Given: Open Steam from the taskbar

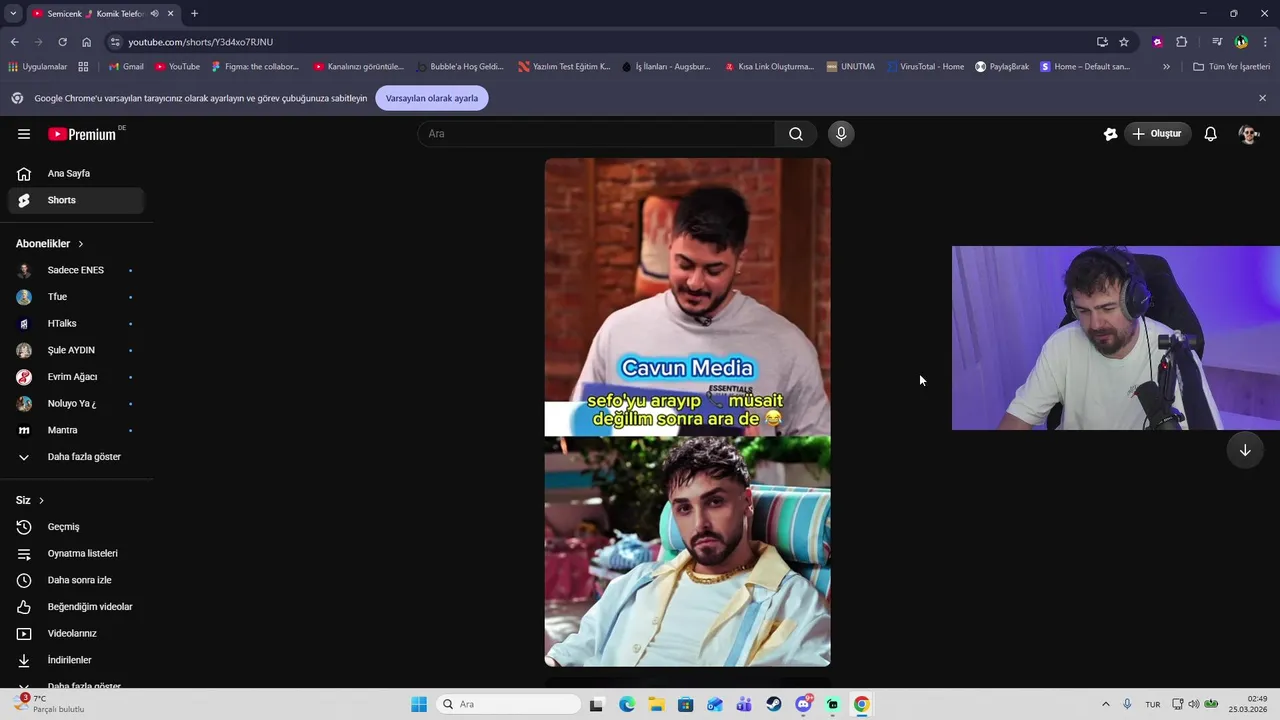Looking at the screenshot, I should pos(774,704).
